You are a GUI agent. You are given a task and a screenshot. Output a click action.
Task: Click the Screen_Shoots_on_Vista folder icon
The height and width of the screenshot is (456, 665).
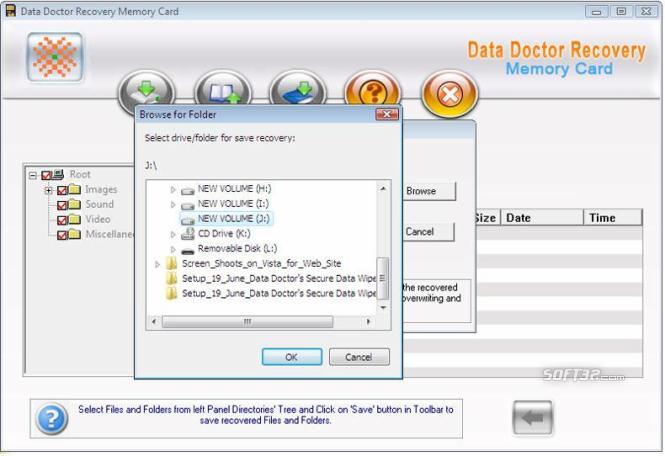172,263
